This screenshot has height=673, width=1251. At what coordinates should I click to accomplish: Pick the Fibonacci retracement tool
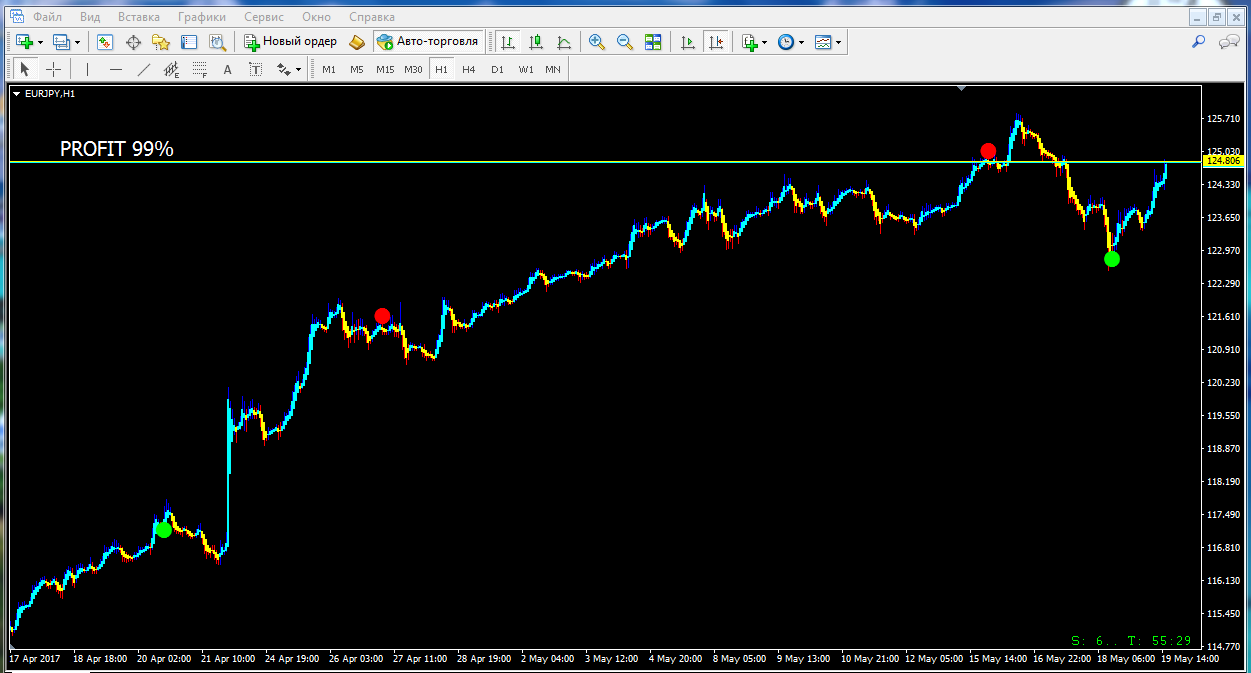[199, 69]
